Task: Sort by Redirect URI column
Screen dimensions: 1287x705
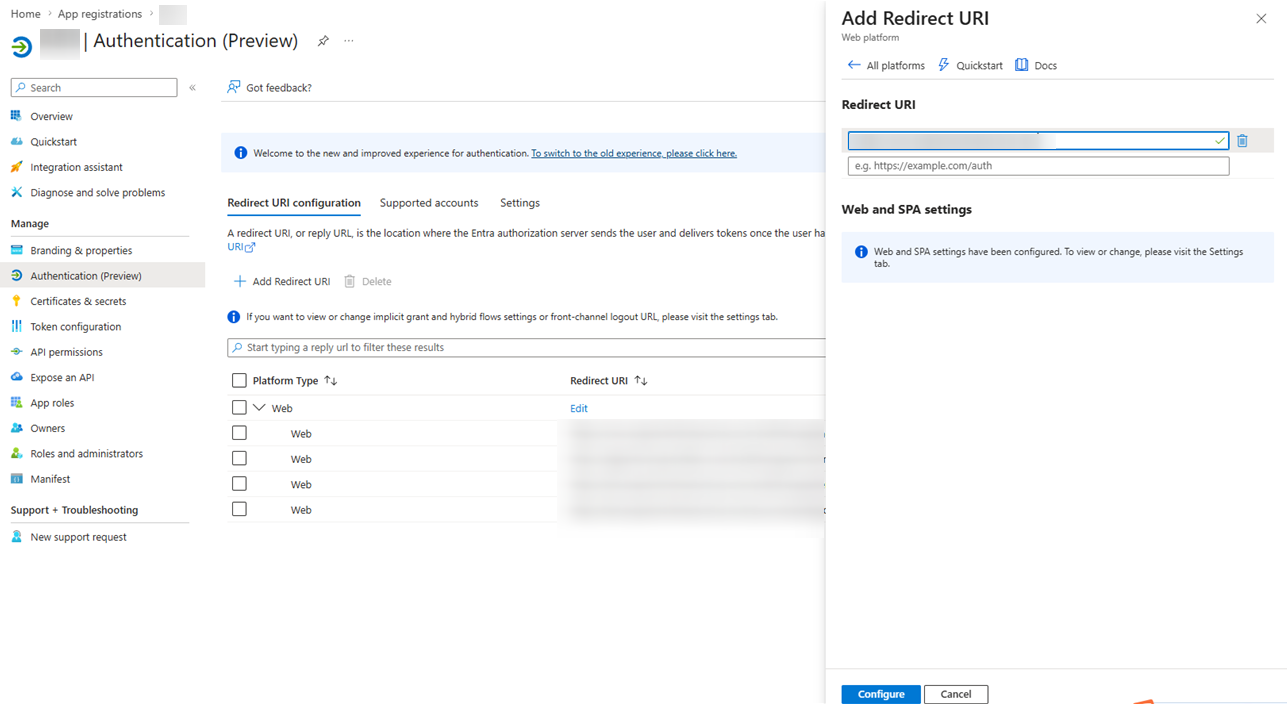Action: pos(609,381)
